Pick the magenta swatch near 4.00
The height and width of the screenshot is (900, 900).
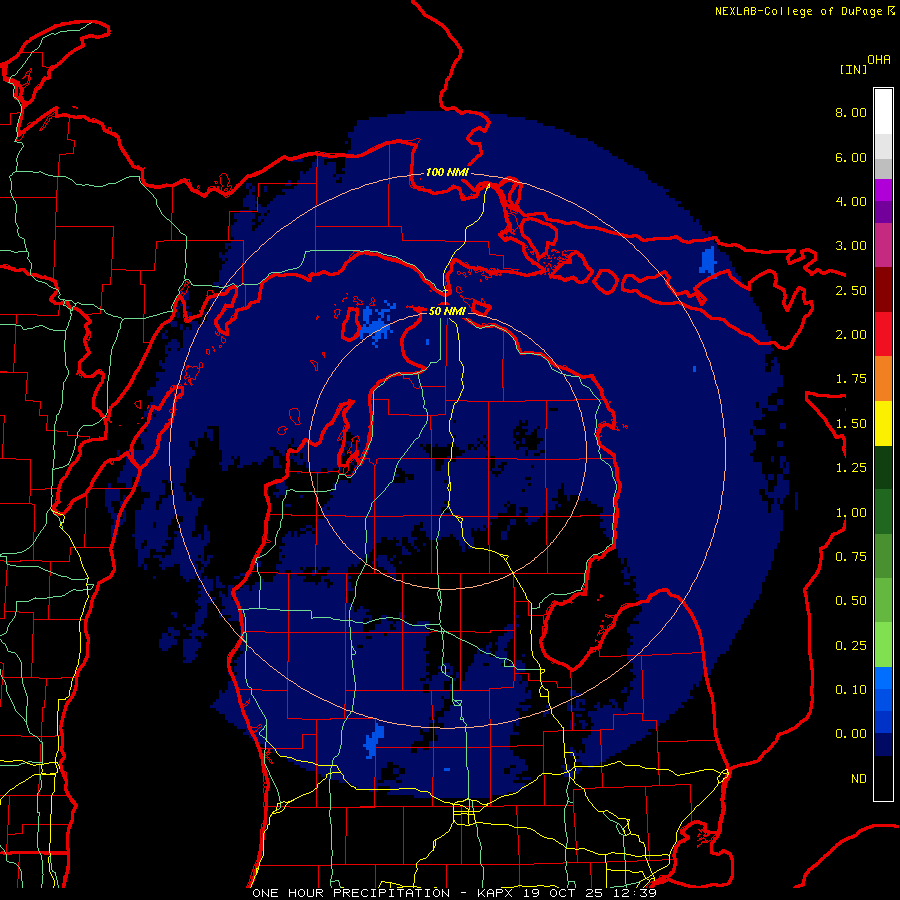[883, 190]
